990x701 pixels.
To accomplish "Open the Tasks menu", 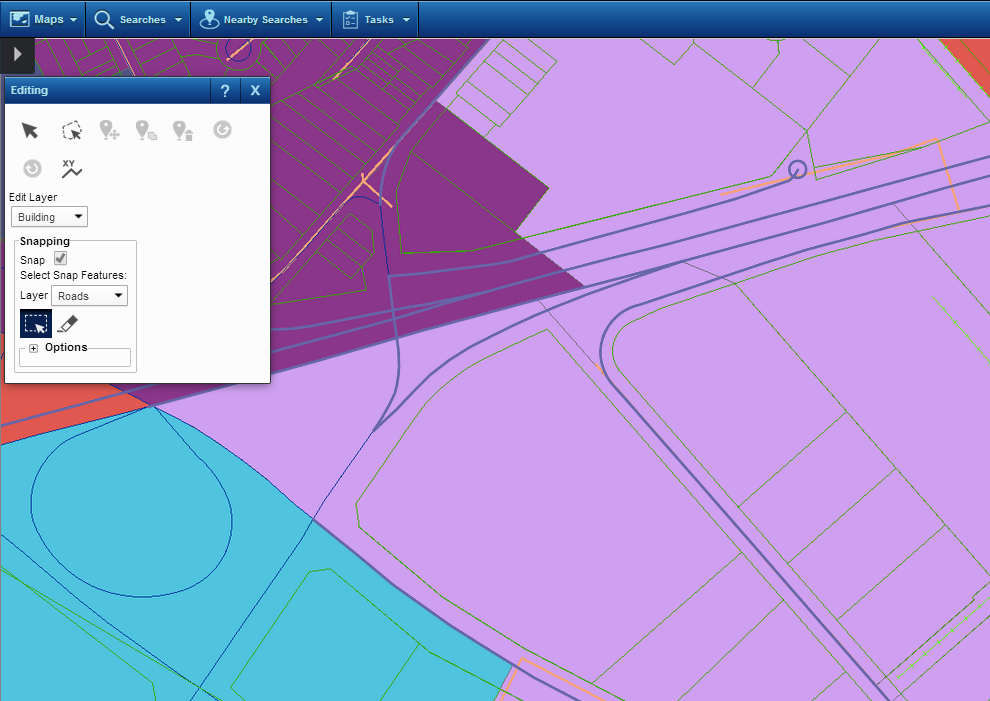I will tap(375, 20).
